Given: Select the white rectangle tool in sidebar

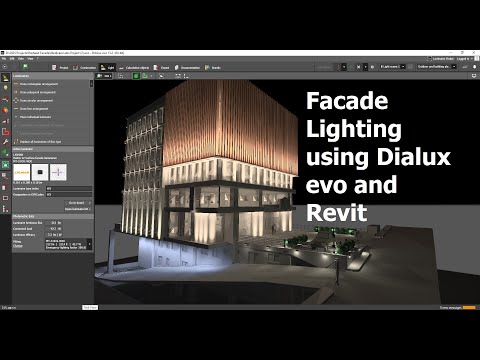Looking at the screenshot, I should 5,198.
